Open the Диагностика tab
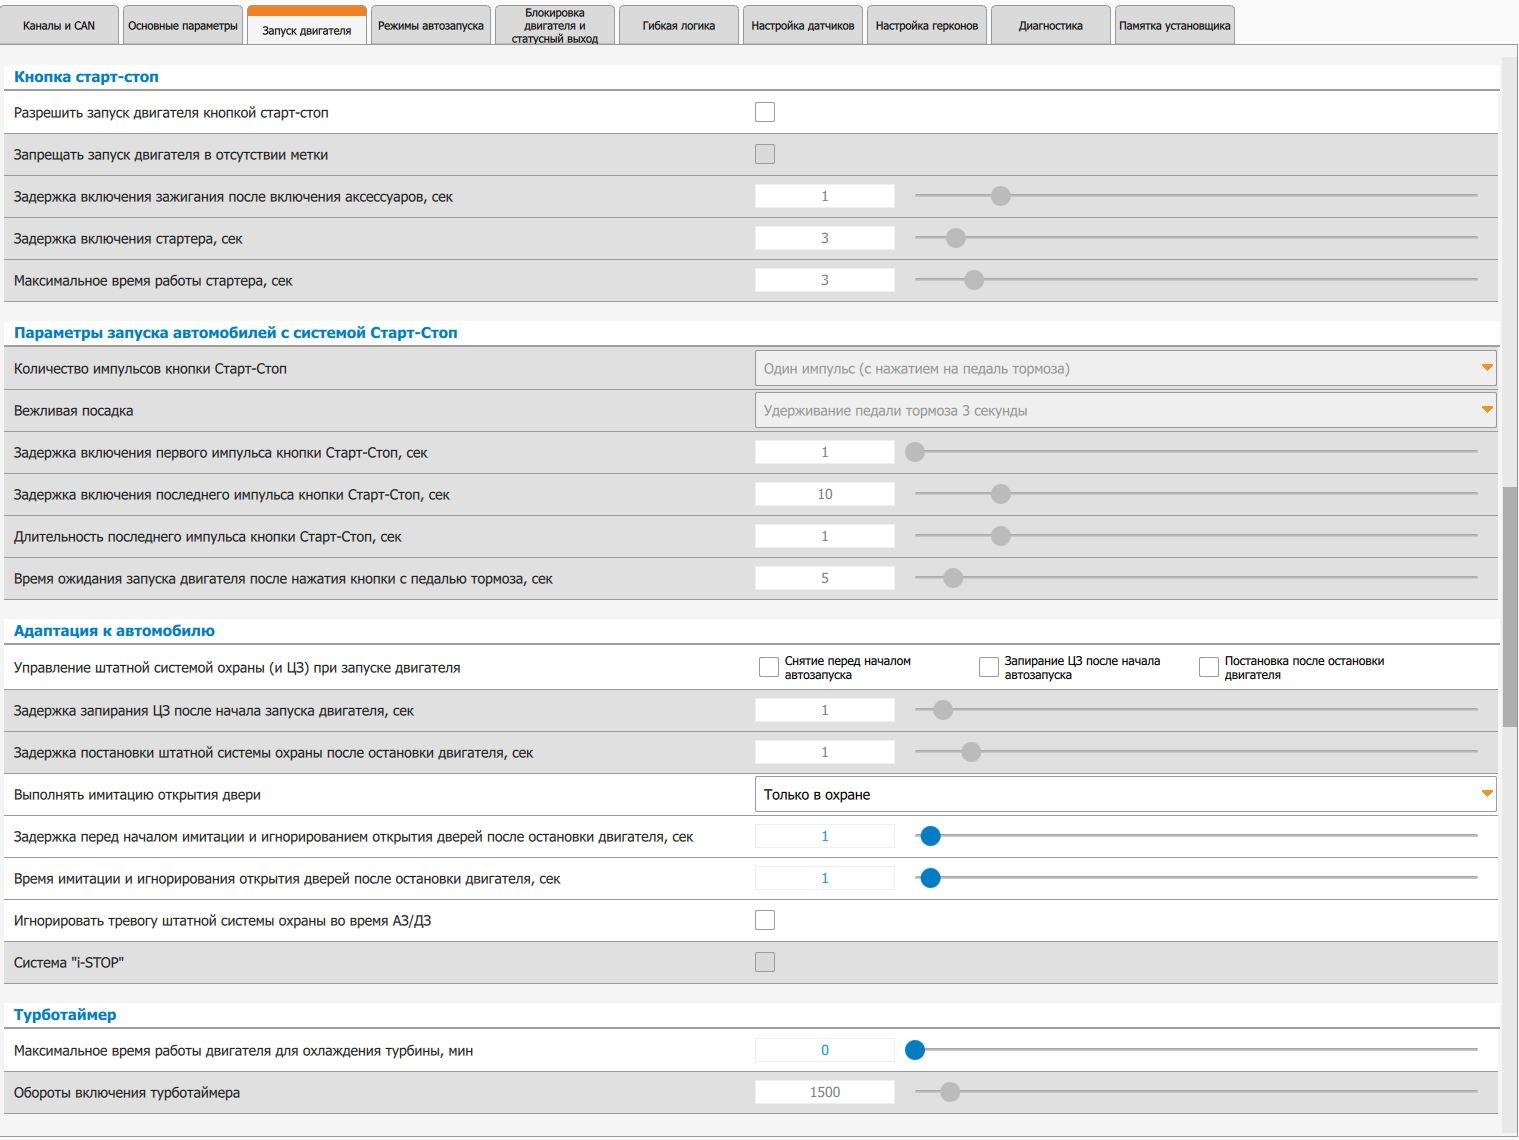Image resolution: width=1519 pixels, height=1140 pixels. tap(1051, 25)
